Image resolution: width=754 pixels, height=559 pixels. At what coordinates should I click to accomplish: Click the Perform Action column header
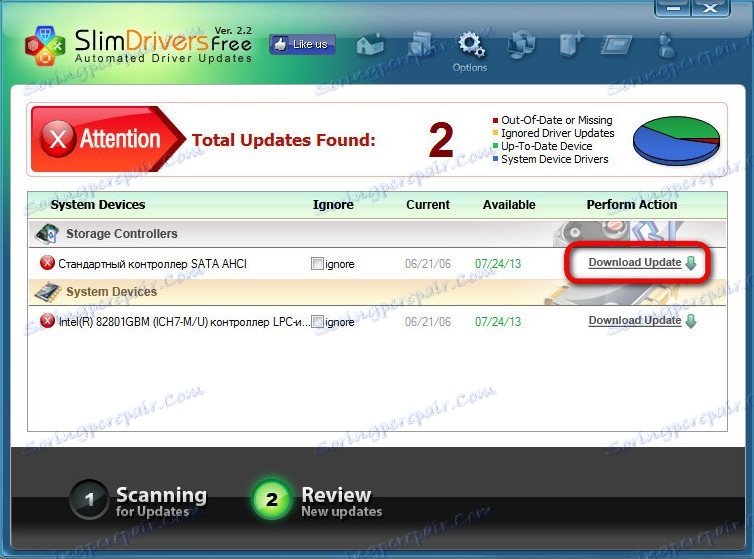pyautogui.click(x=631, y=205)
